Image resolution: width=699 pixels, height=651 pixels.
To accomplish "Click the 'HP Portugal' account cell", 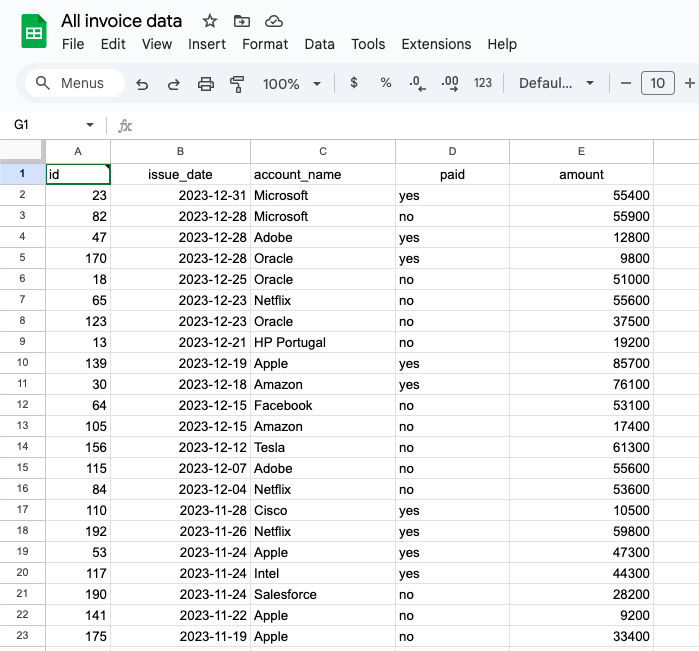I will pyautogui.click(x=323, y=342).
